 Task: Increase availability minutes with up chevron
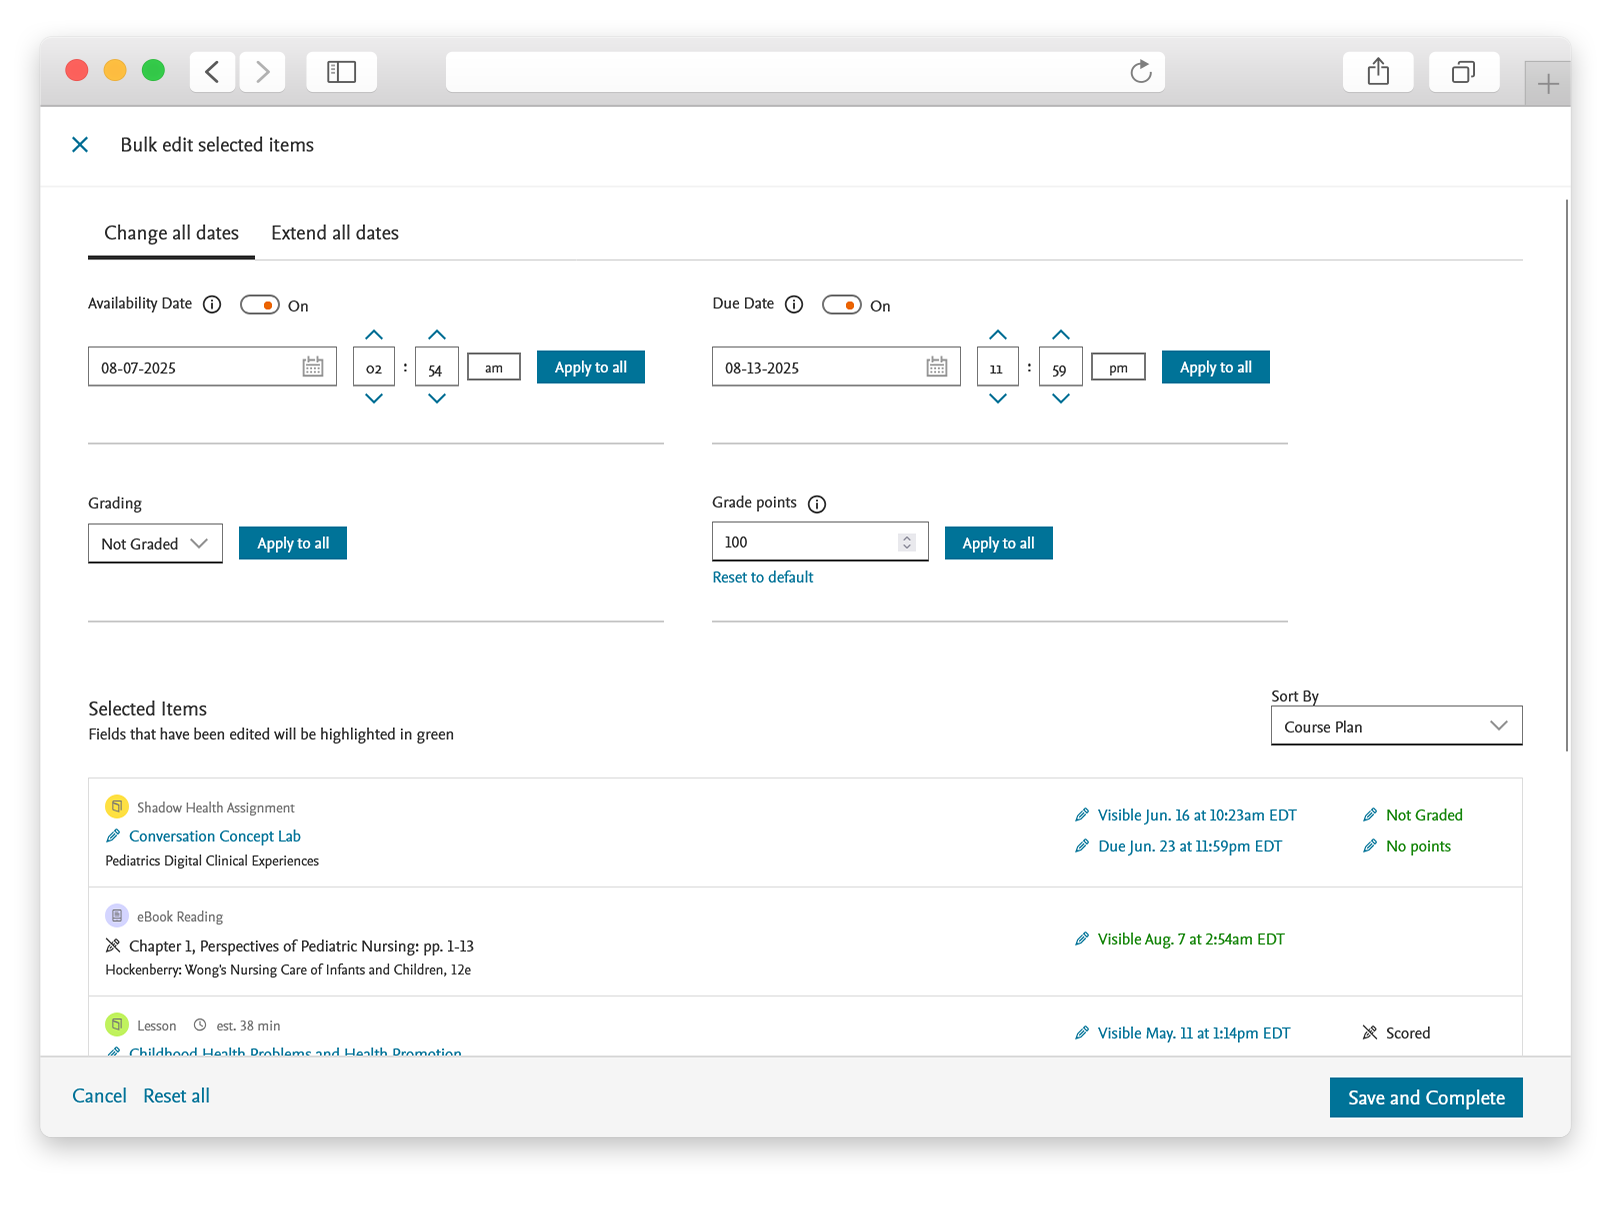pos(437,335)
